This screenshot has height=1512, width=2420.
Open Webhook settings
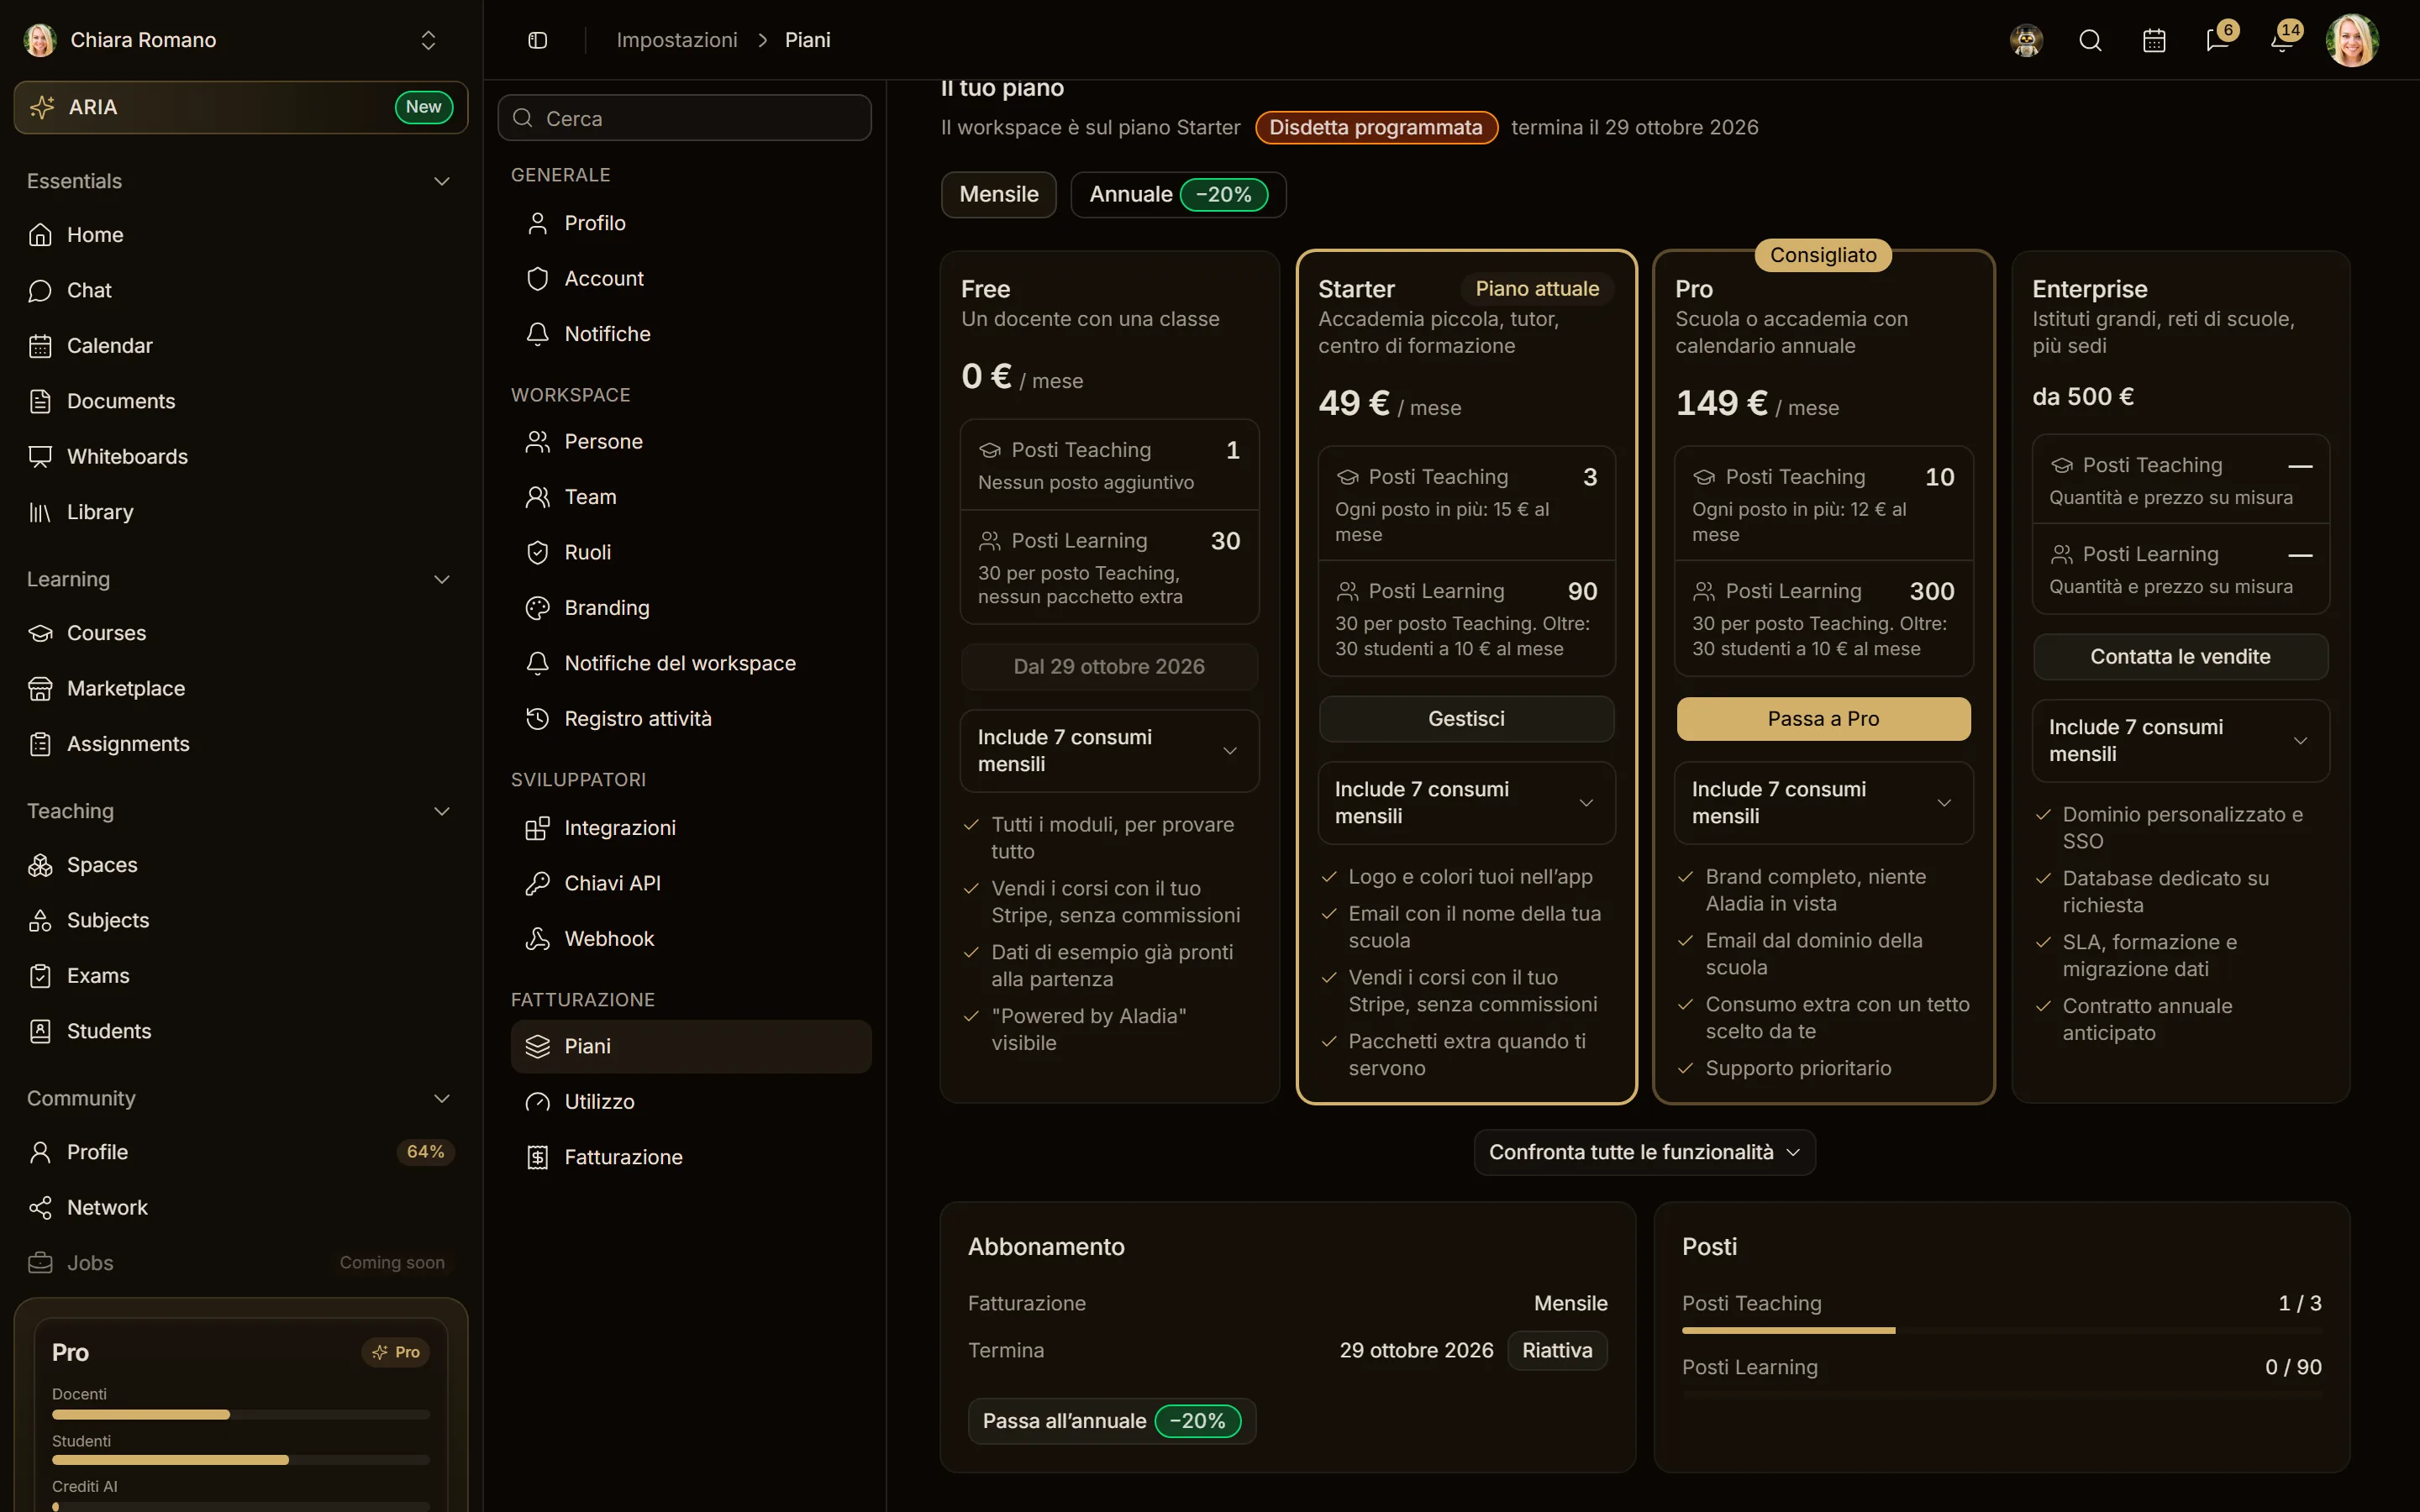tap(691, 938)
